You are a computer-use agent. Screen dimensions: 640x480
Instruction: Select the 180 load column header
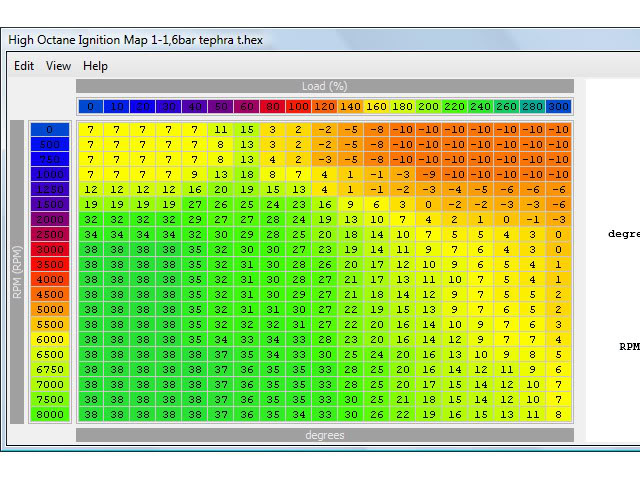pos(403,107)
